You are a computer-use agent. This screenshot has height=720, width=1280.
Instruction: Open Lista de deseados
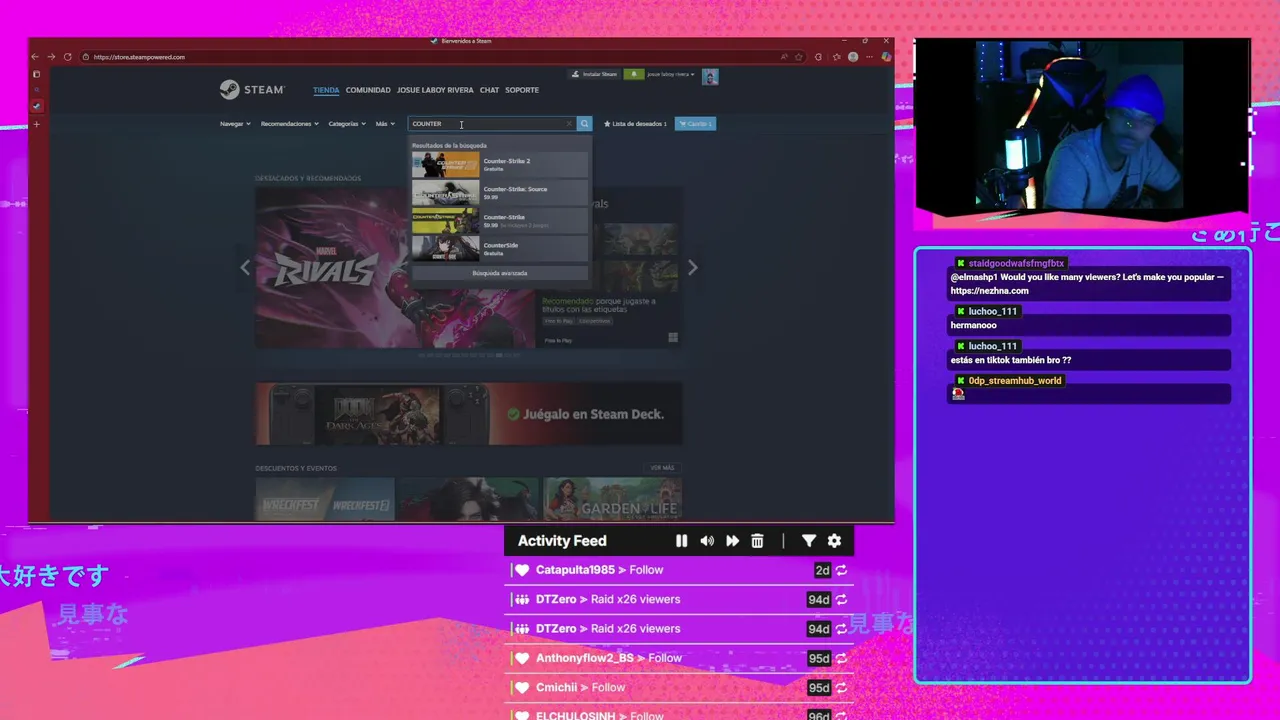[x=636, y=124]
